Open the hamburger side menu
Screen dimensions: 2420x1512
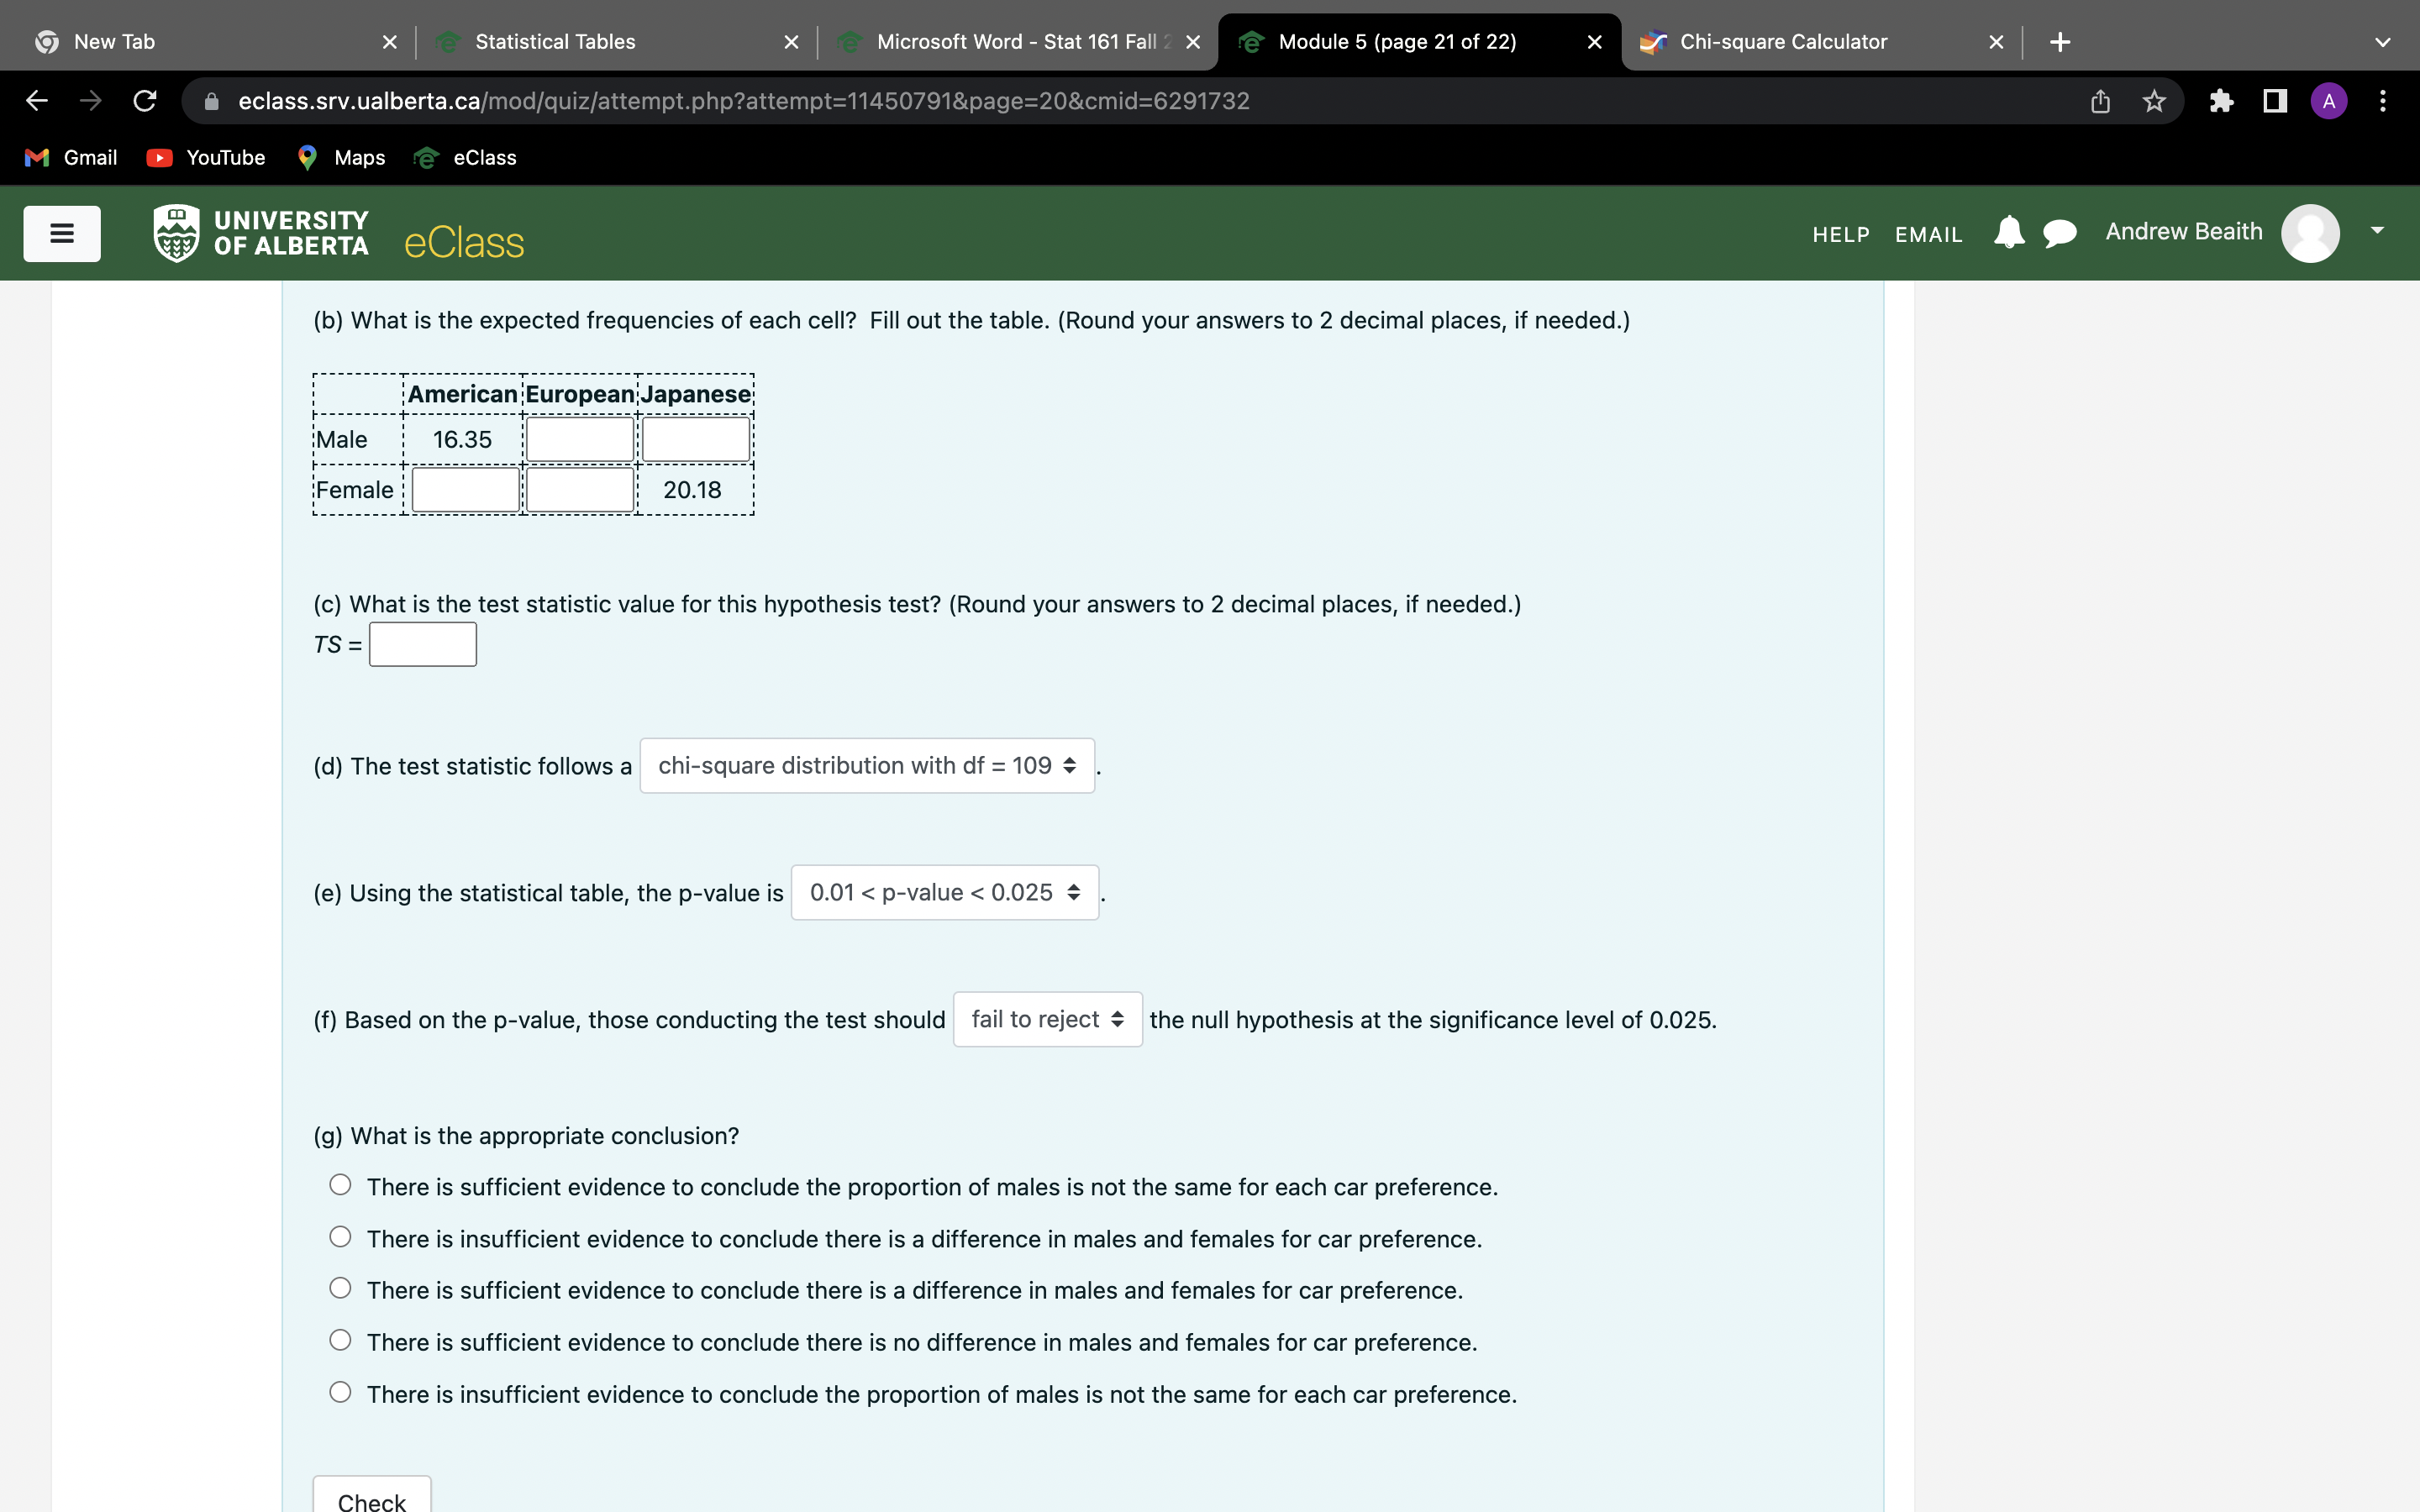62,234
